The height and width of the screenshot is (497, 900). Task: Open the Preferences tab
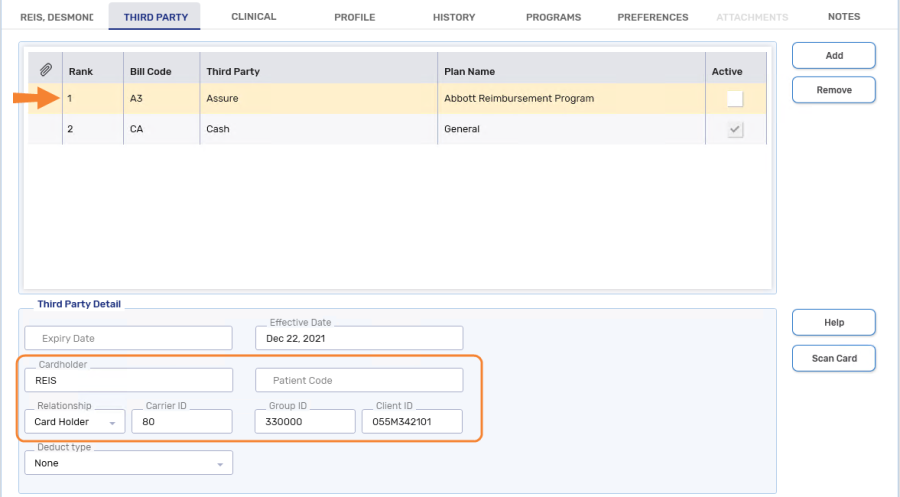point(652,17)
